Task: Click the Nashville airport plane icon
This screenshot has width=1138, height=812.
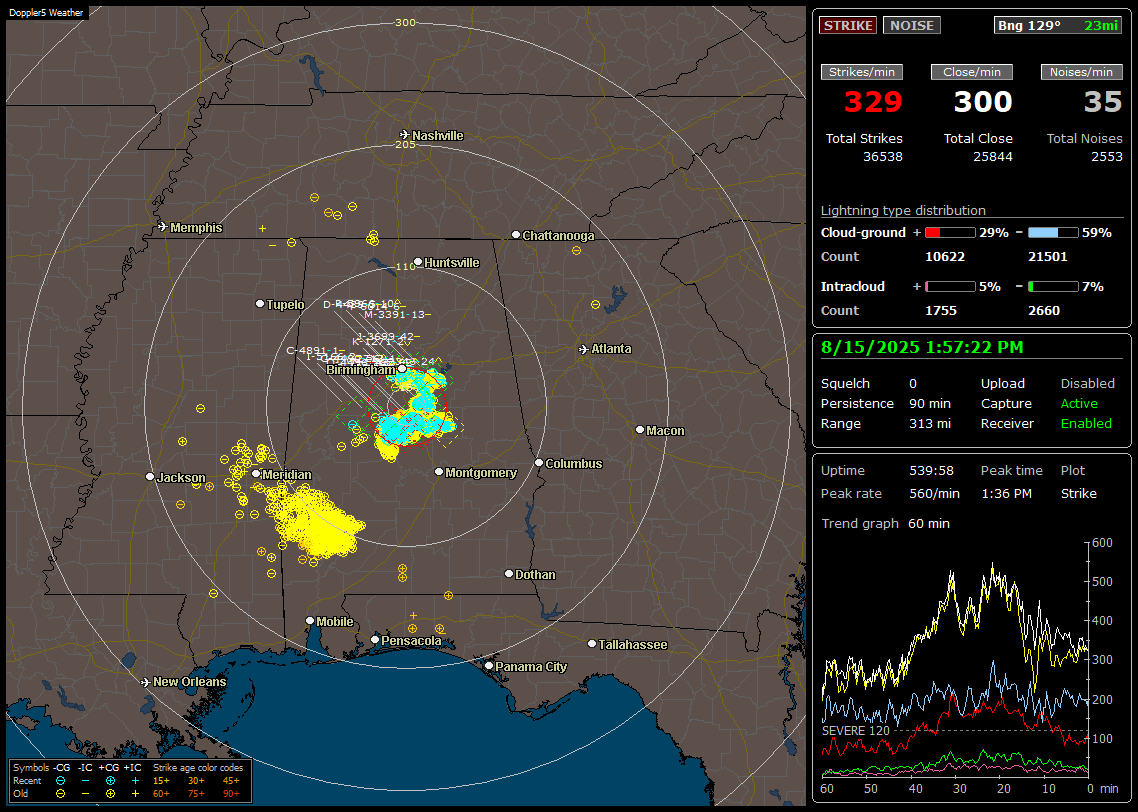Action: pos(404,135)
